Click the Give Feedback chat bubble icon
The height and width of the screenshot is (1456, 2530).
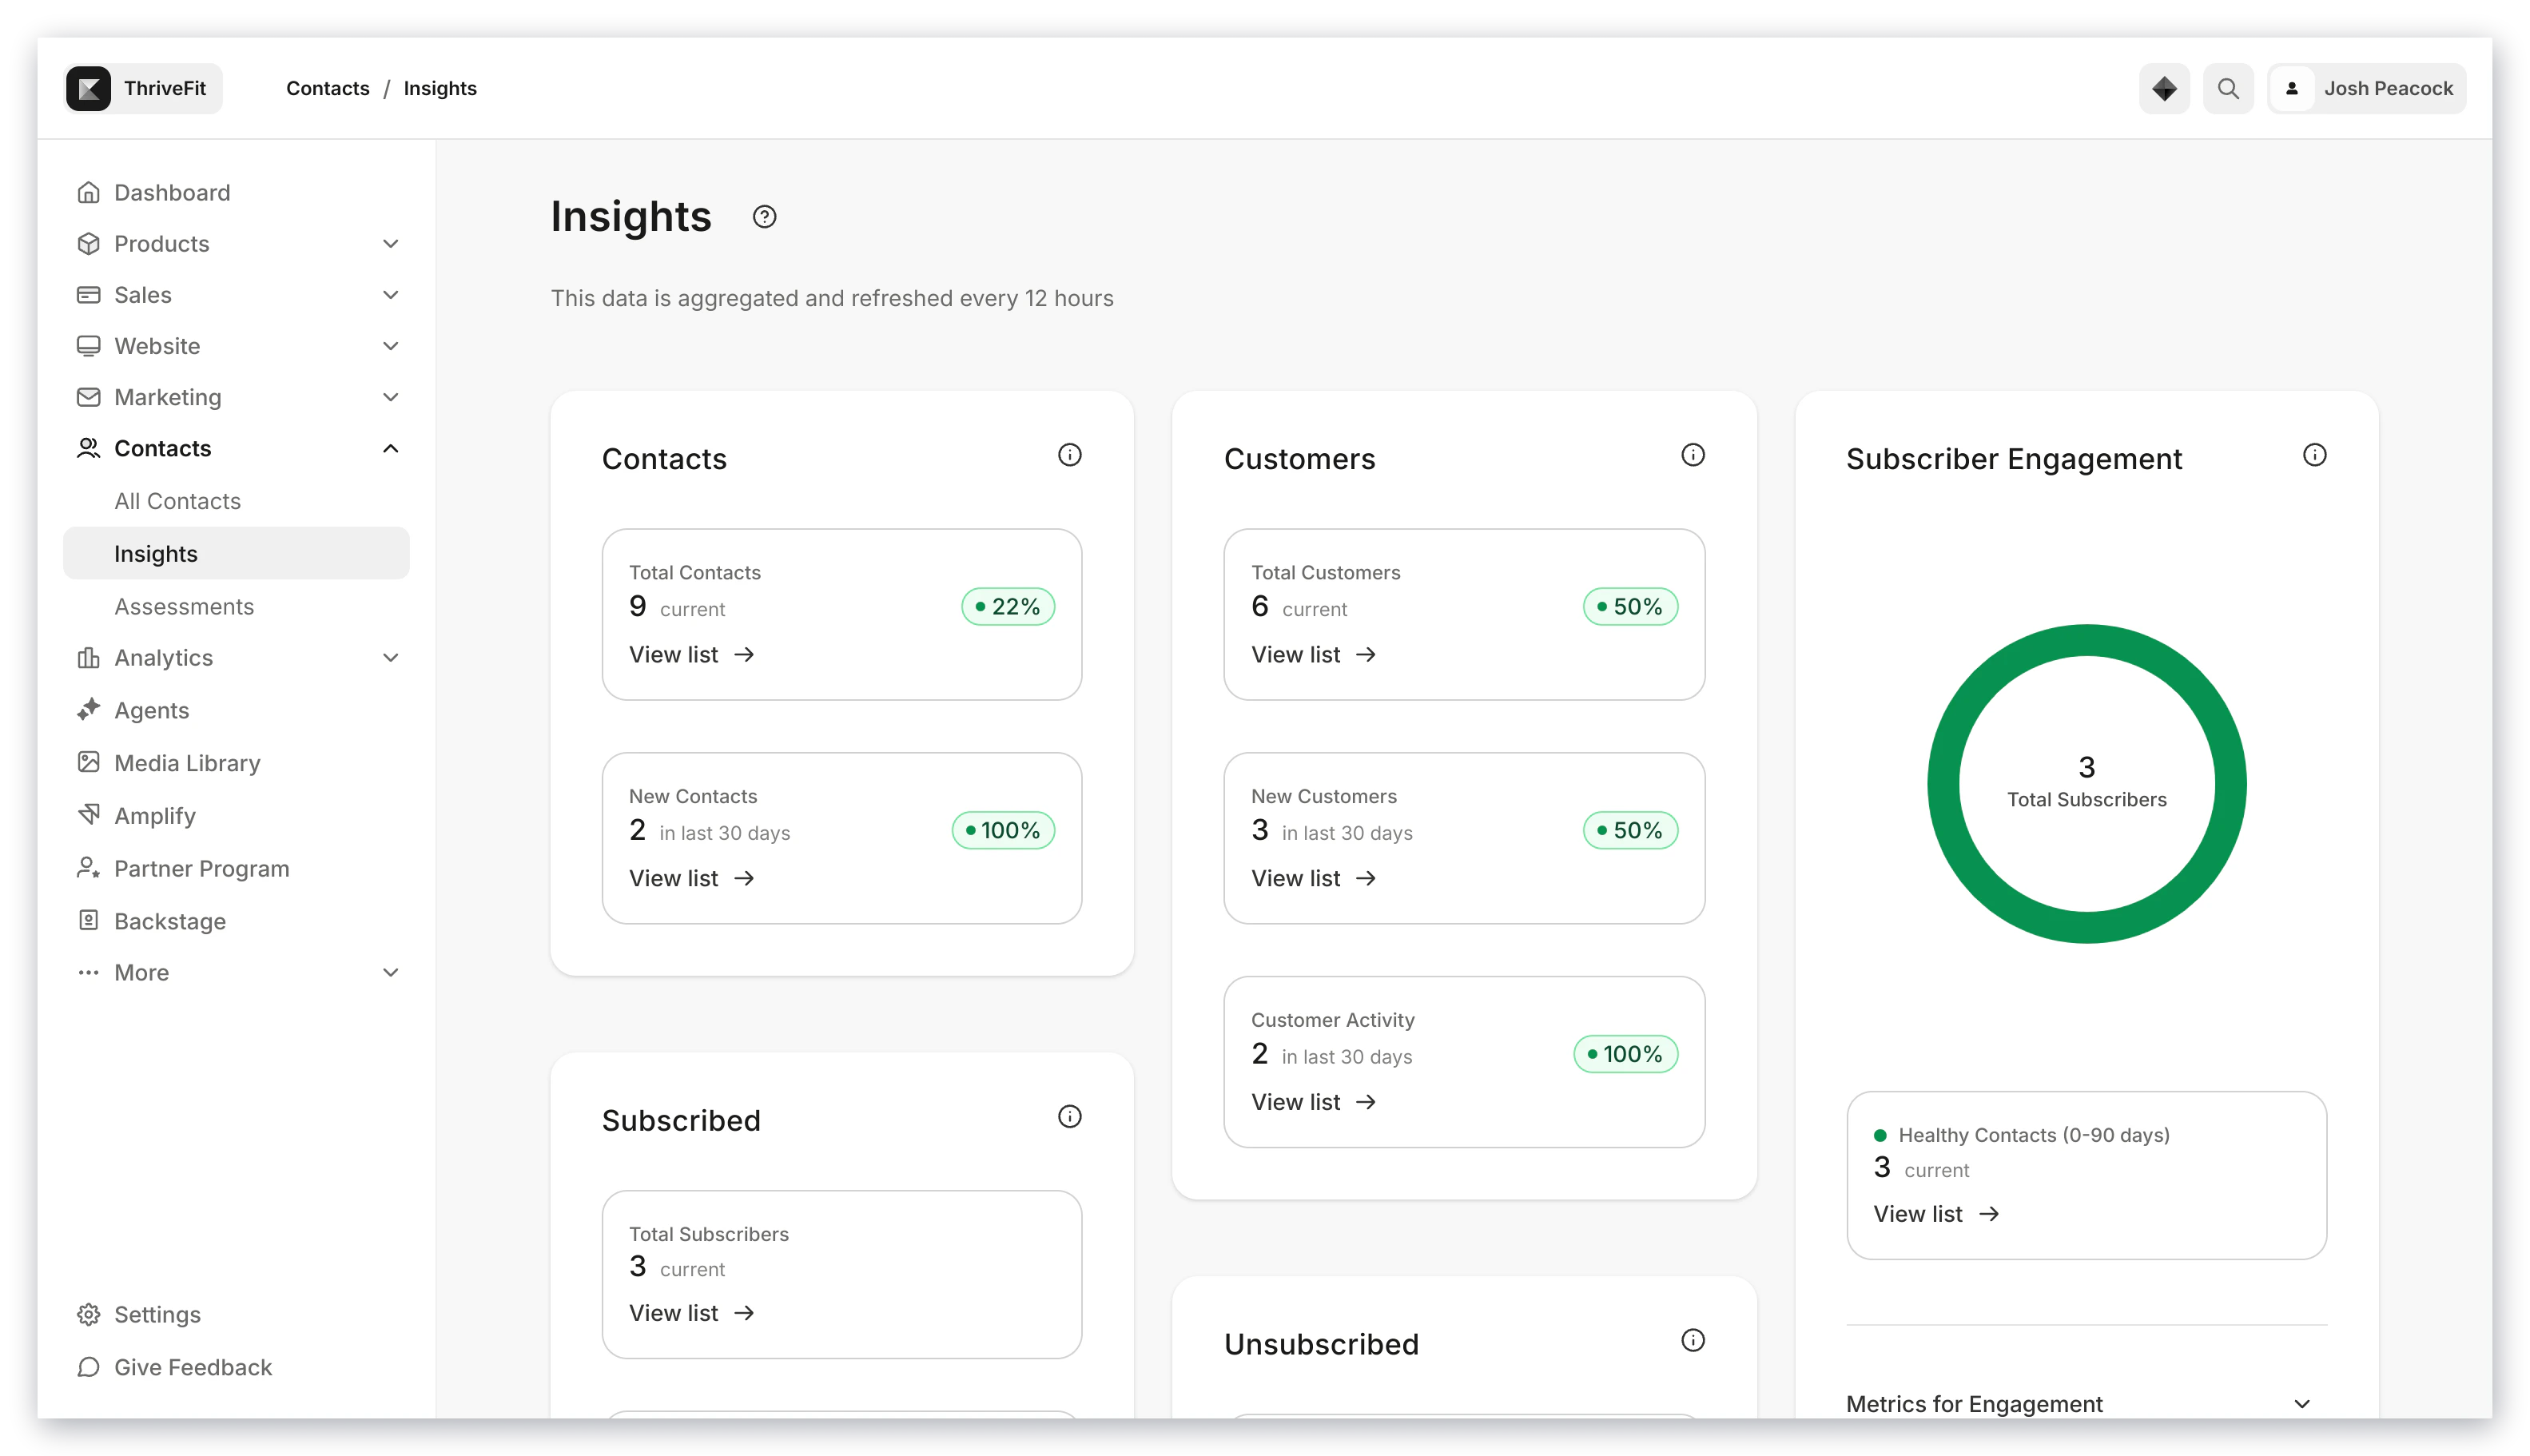coord(88,1367)
